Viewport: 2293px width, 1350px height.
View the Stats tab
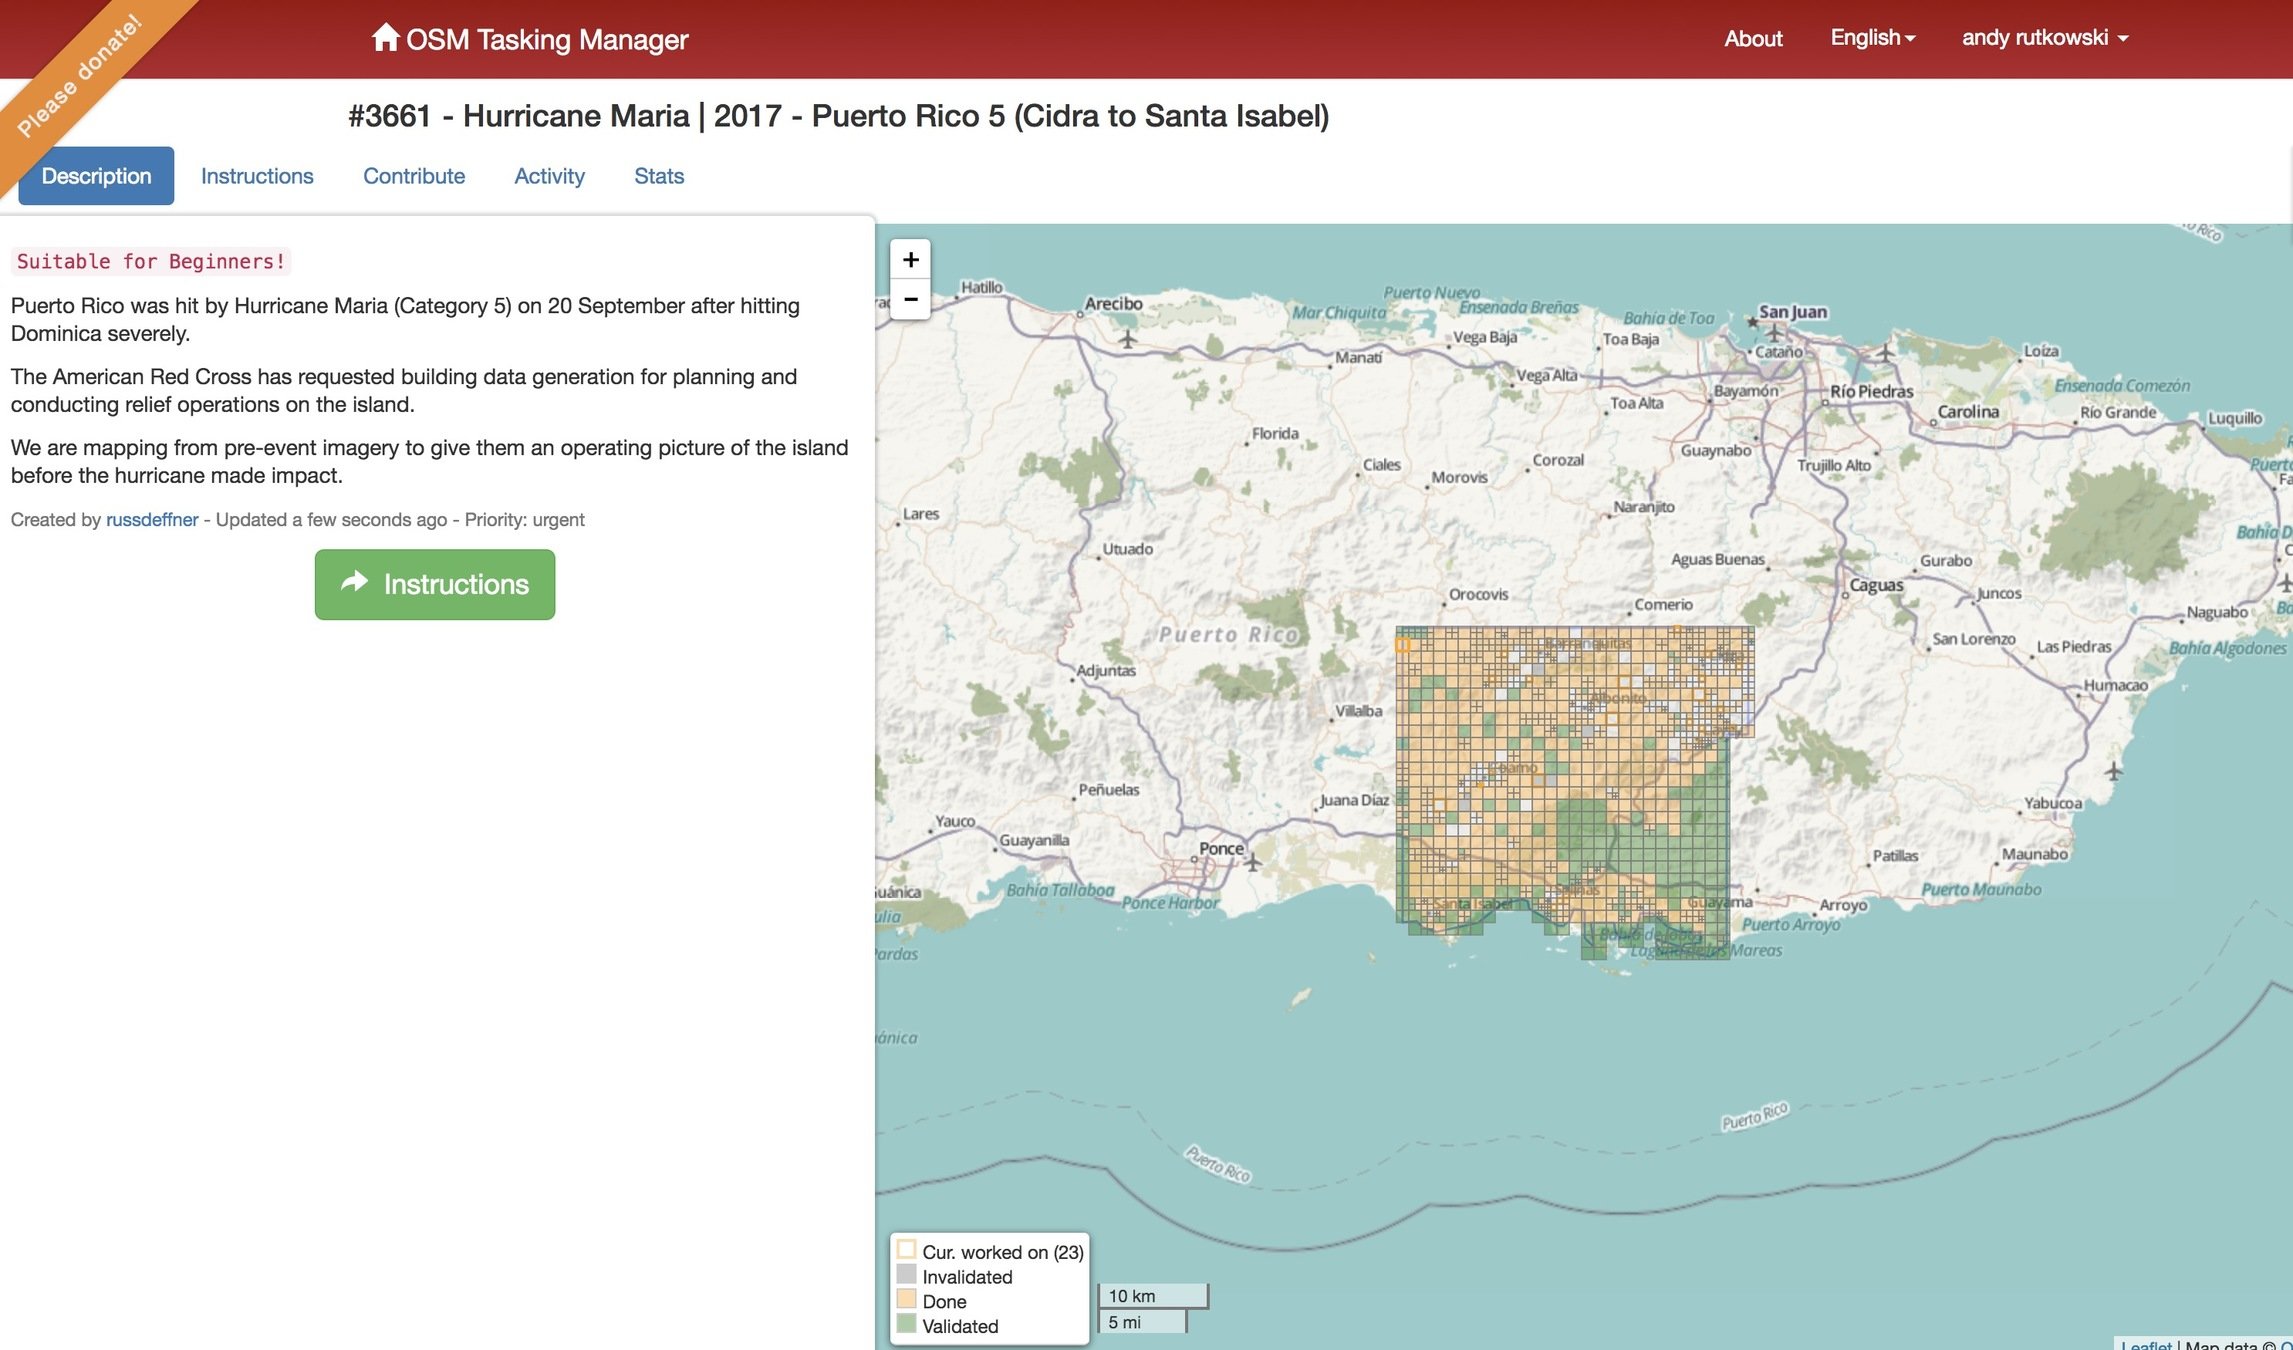[x=659, y=176]
